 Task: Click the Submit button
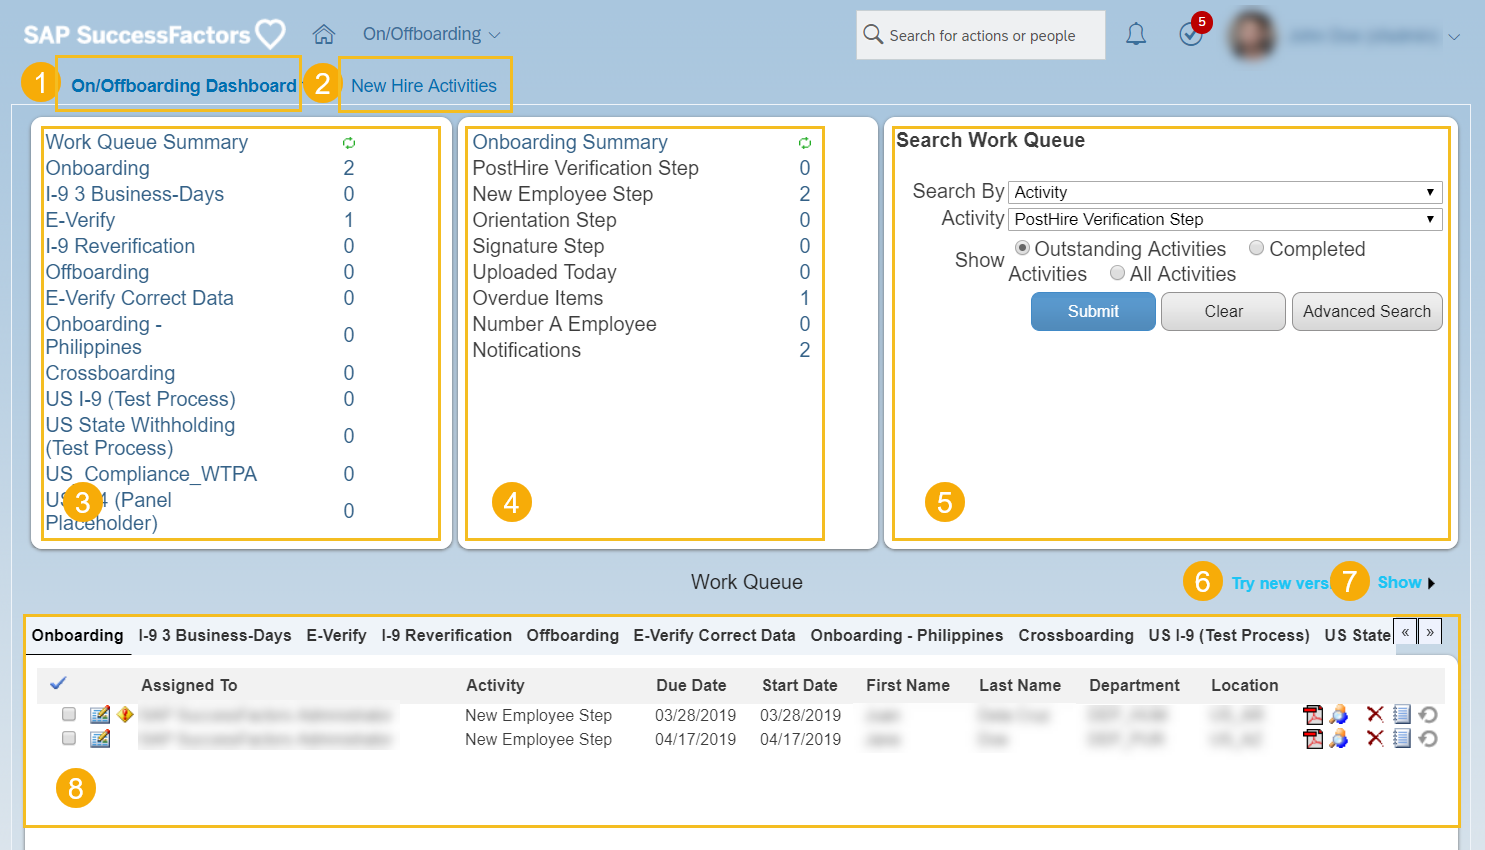[x=1093, y=311]
